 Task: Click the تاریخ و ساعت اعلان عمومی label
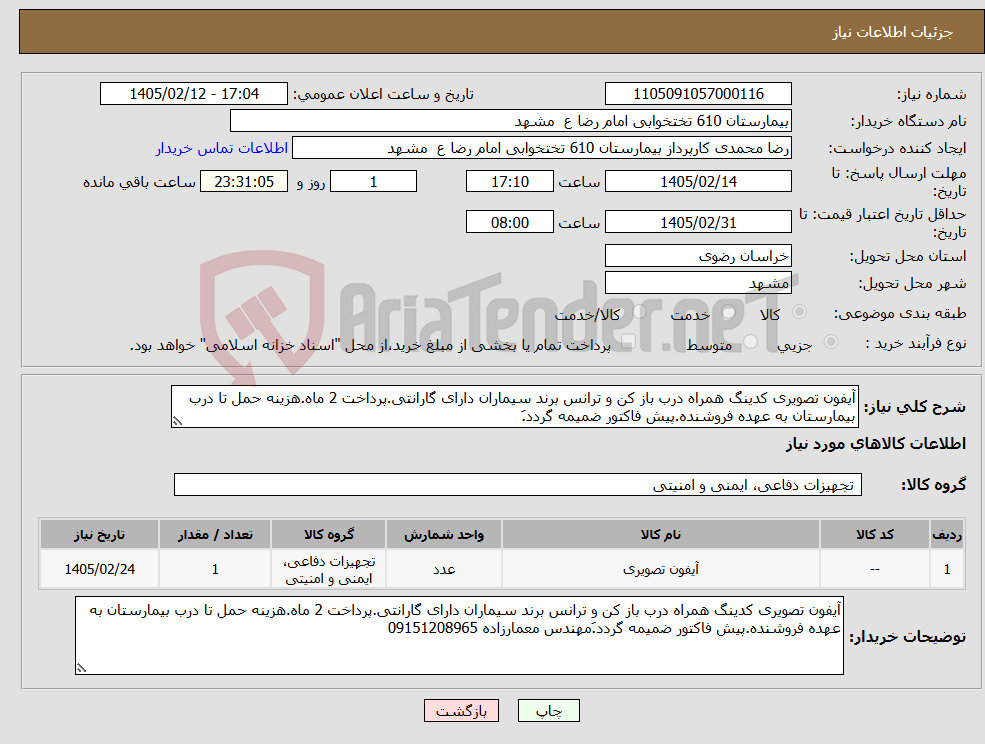pos(383,94)
